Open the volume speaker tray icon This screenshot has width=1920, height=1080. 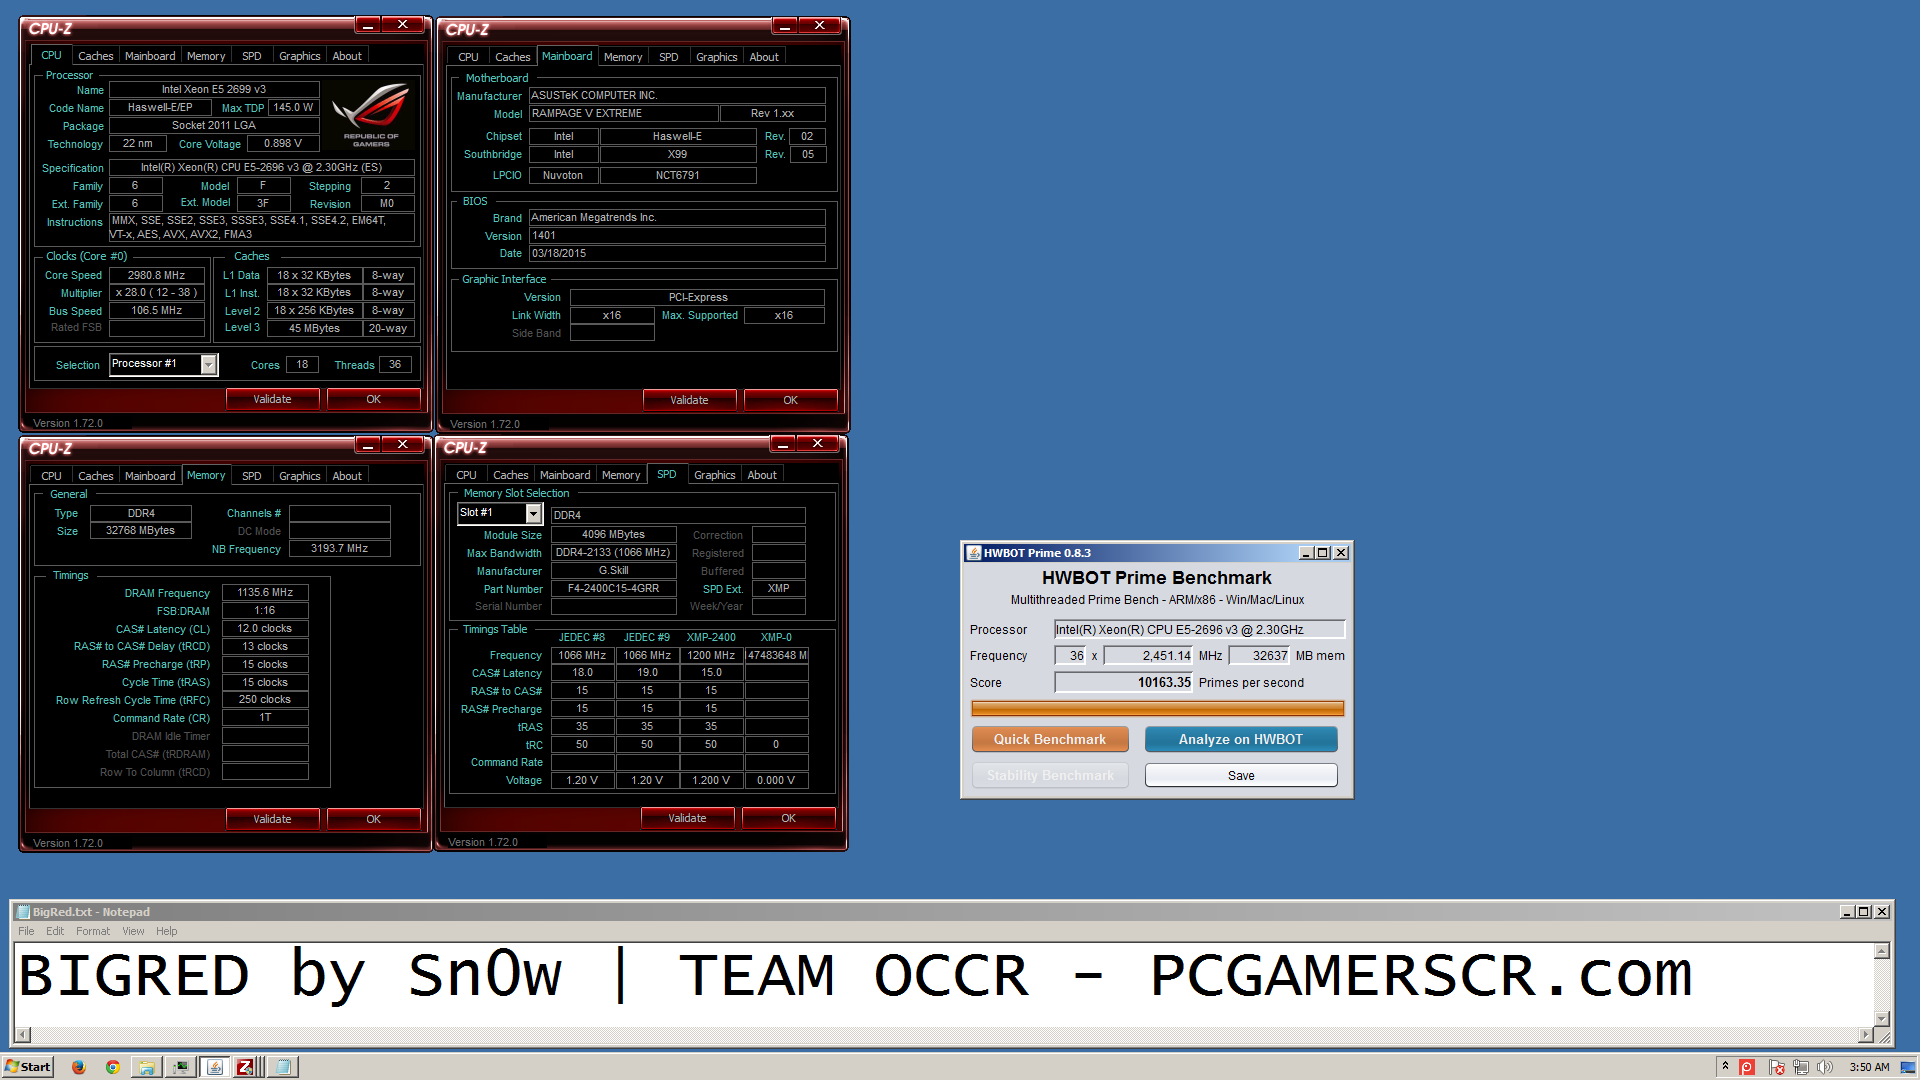click(x=1824, y=1067)
